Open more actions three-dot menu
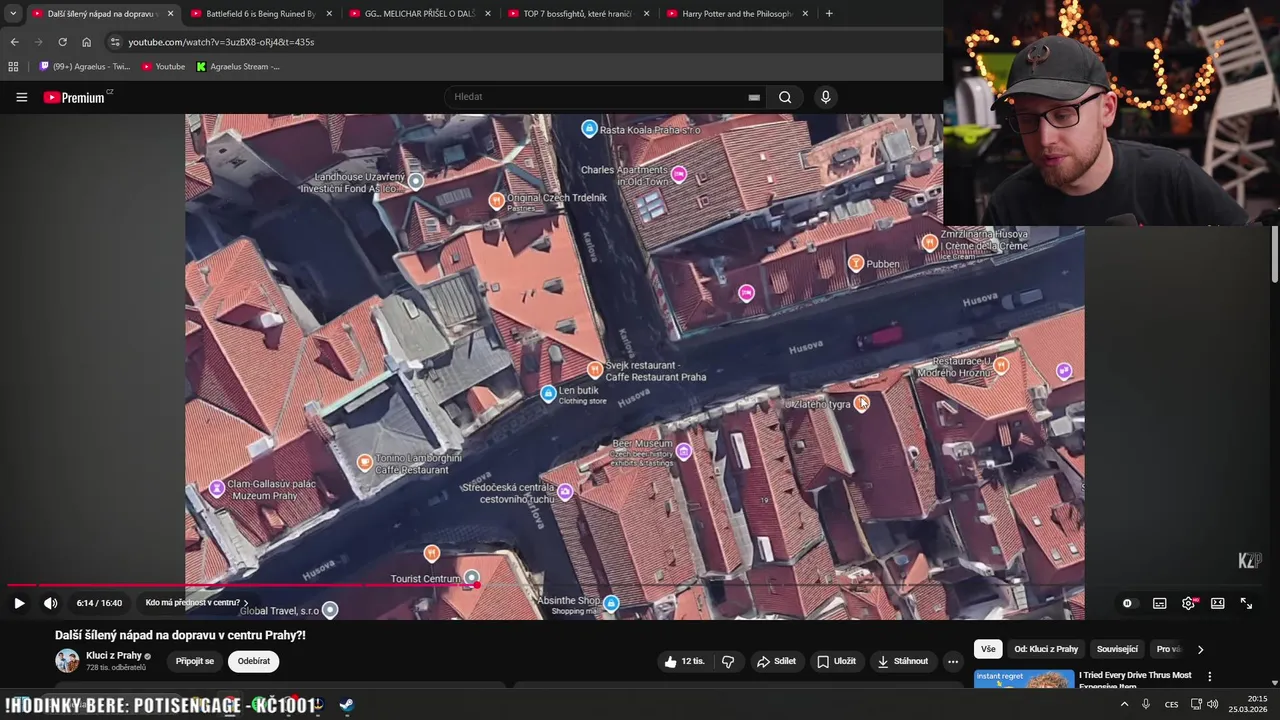The width and height of the screenshot is (1280, 720). point(952,661)
